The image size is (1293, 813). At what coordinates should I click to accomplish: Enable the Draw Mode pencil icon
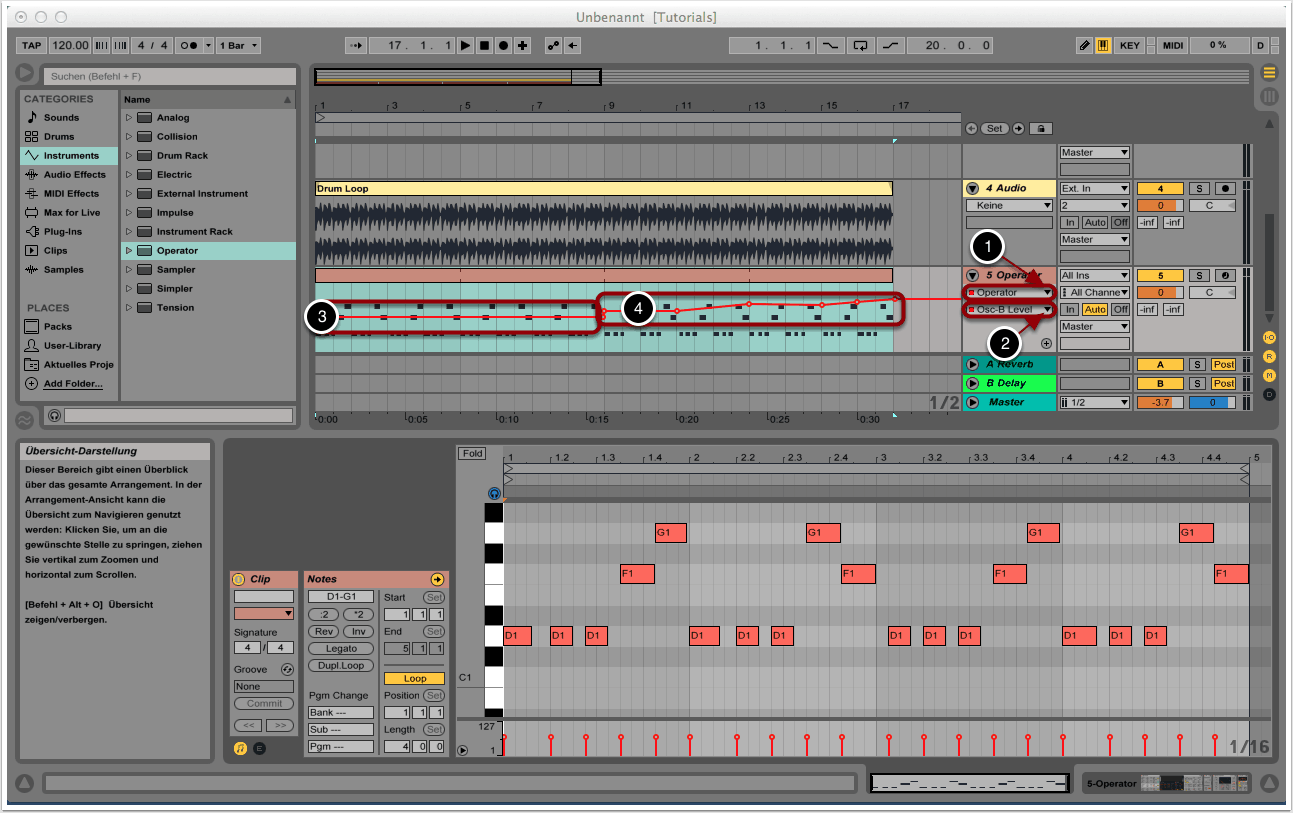click(x=1084, y=46)
